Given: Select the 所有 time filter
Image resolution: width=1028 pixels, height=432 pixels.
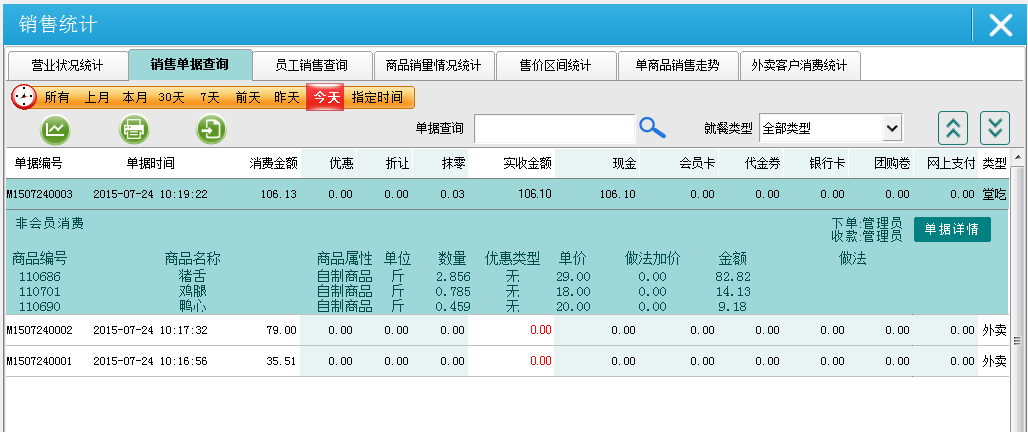Looking at the screenshot, I should 57,97.
